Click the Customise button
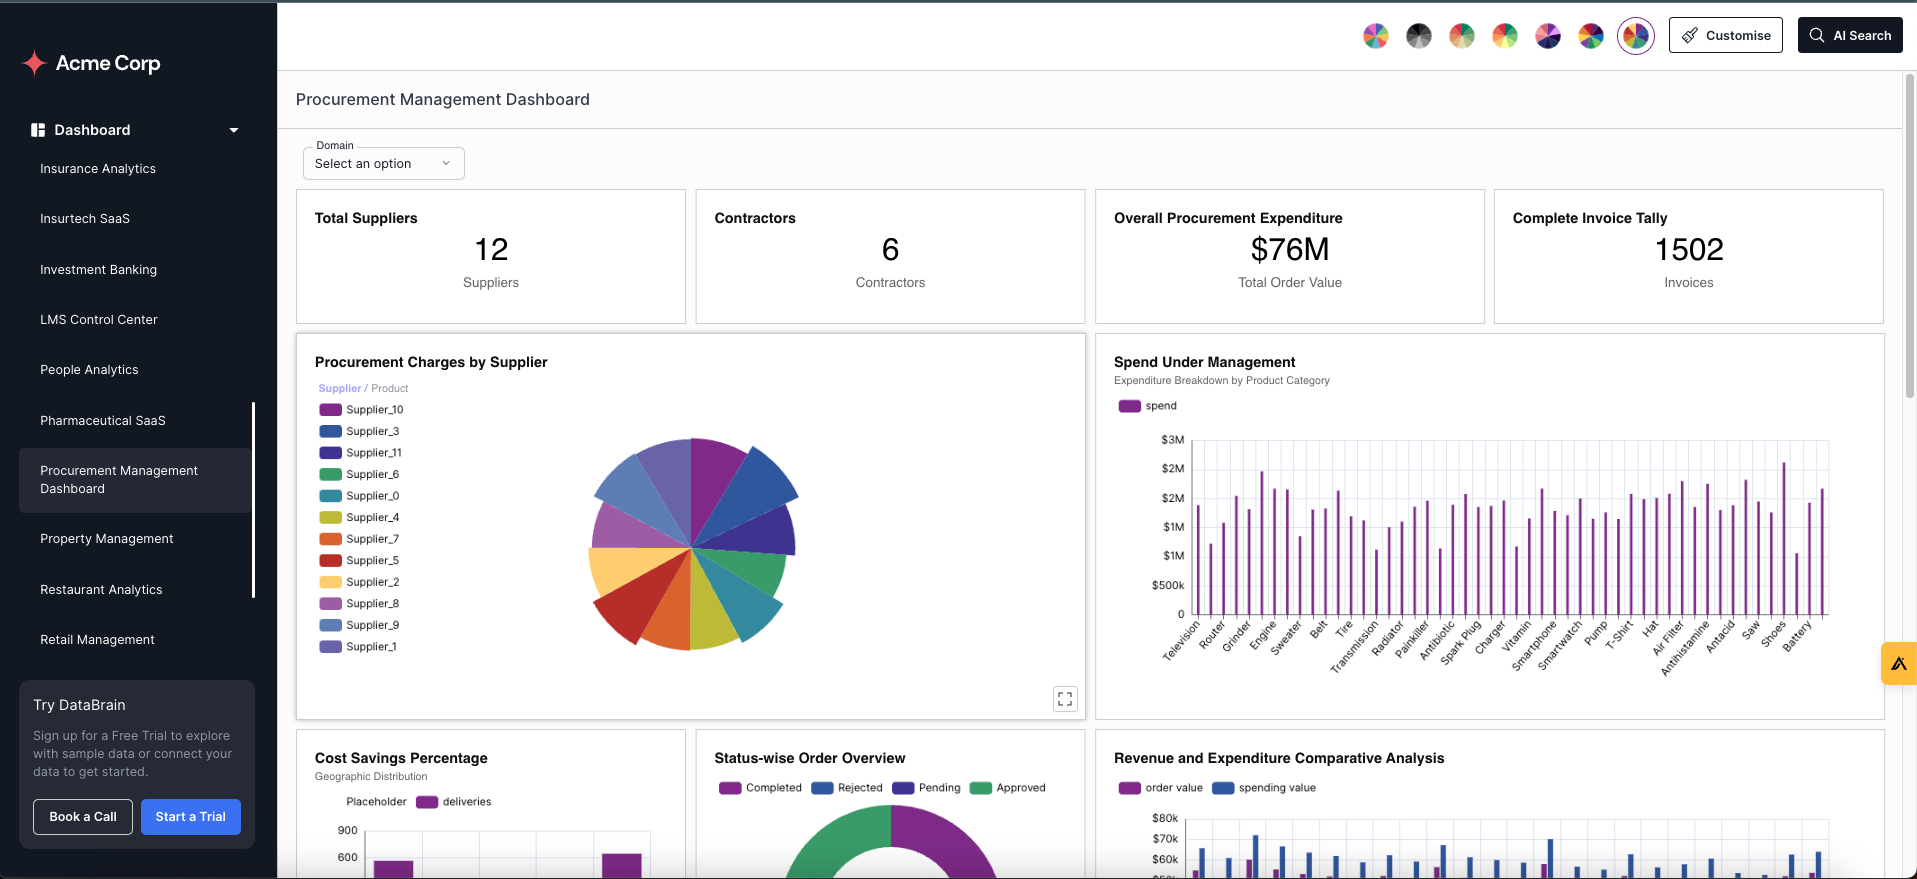The height and width of the screenshot is (879, 1917). tap(1726, 35)
